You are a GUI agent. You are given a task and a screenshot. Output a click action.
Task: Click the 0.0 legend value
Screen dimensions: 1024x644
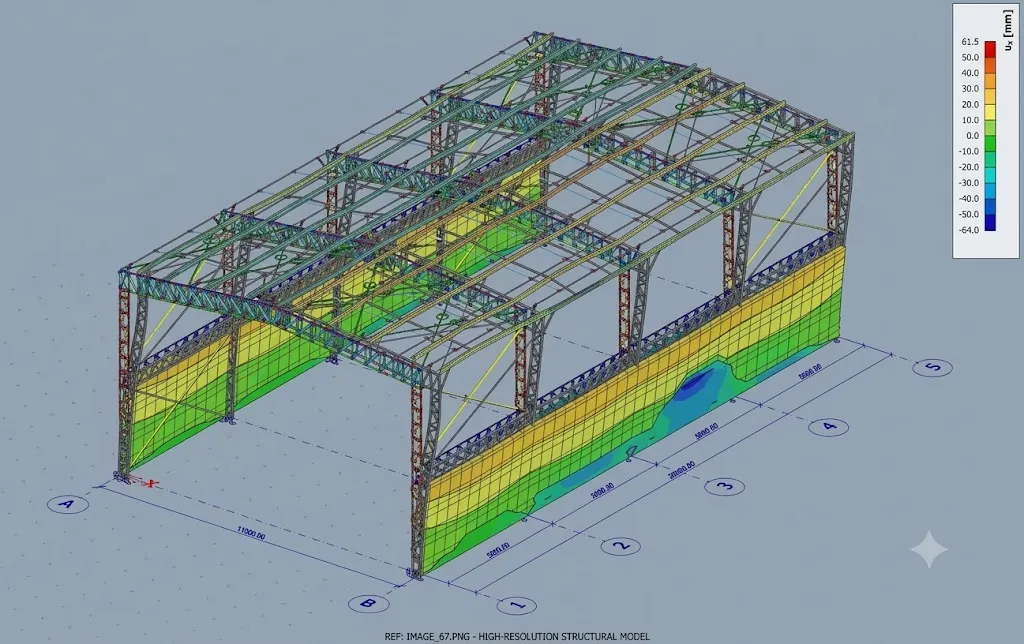[x=972, y=136]
